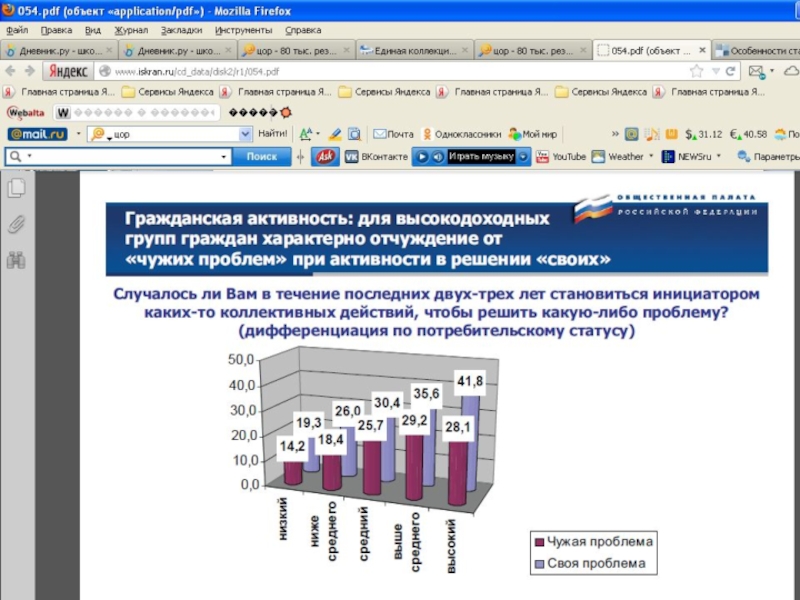The height and width of the screenshot is (600, 800).
Task: Click the page magnifier icon
Action: tap(354, 134)
